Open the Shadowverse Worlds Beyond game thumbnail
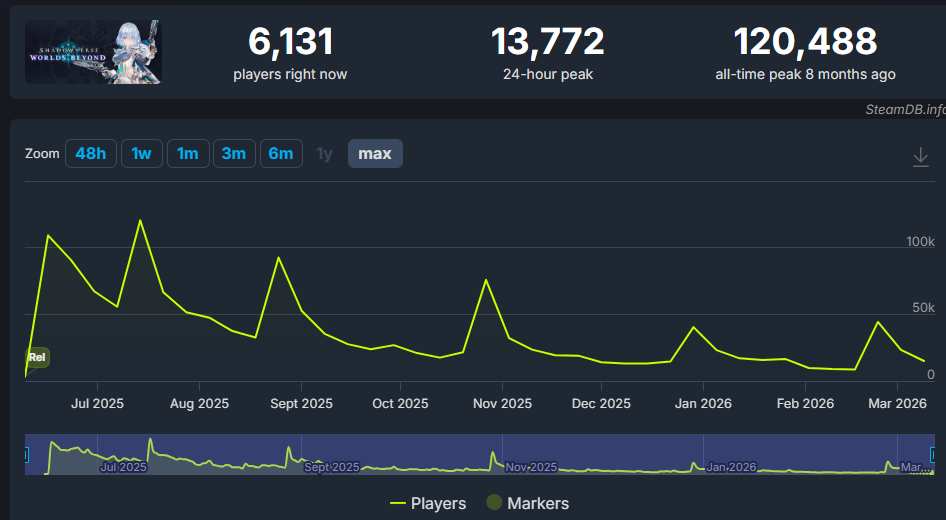Screen dimensions: 946x520 (x=93, y=52)
